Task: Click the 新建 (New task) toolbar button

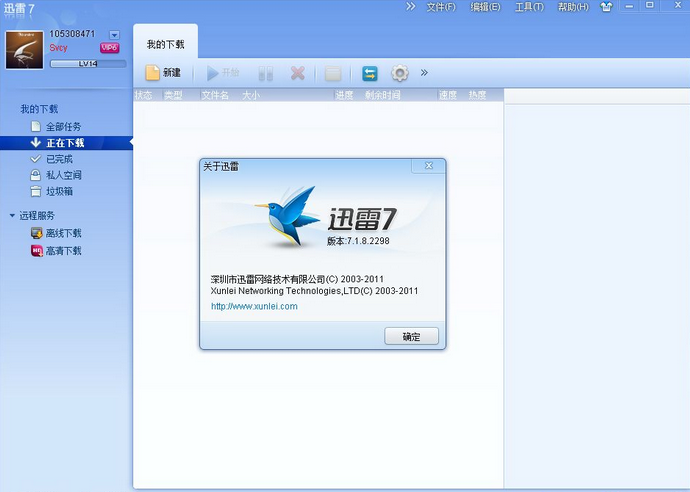Action: (x=163, y=73)
